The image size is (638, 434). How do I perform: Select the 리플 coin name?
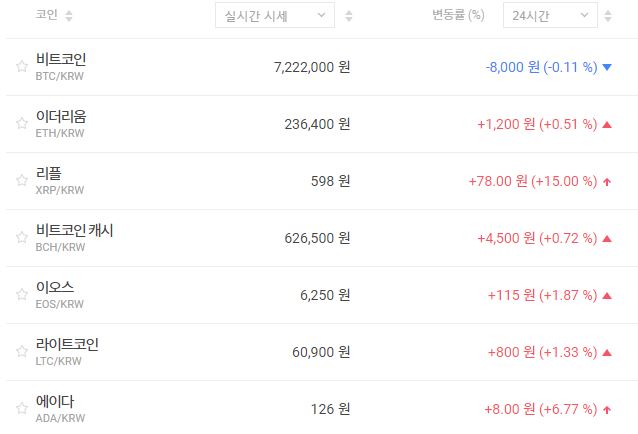[49, 173]
